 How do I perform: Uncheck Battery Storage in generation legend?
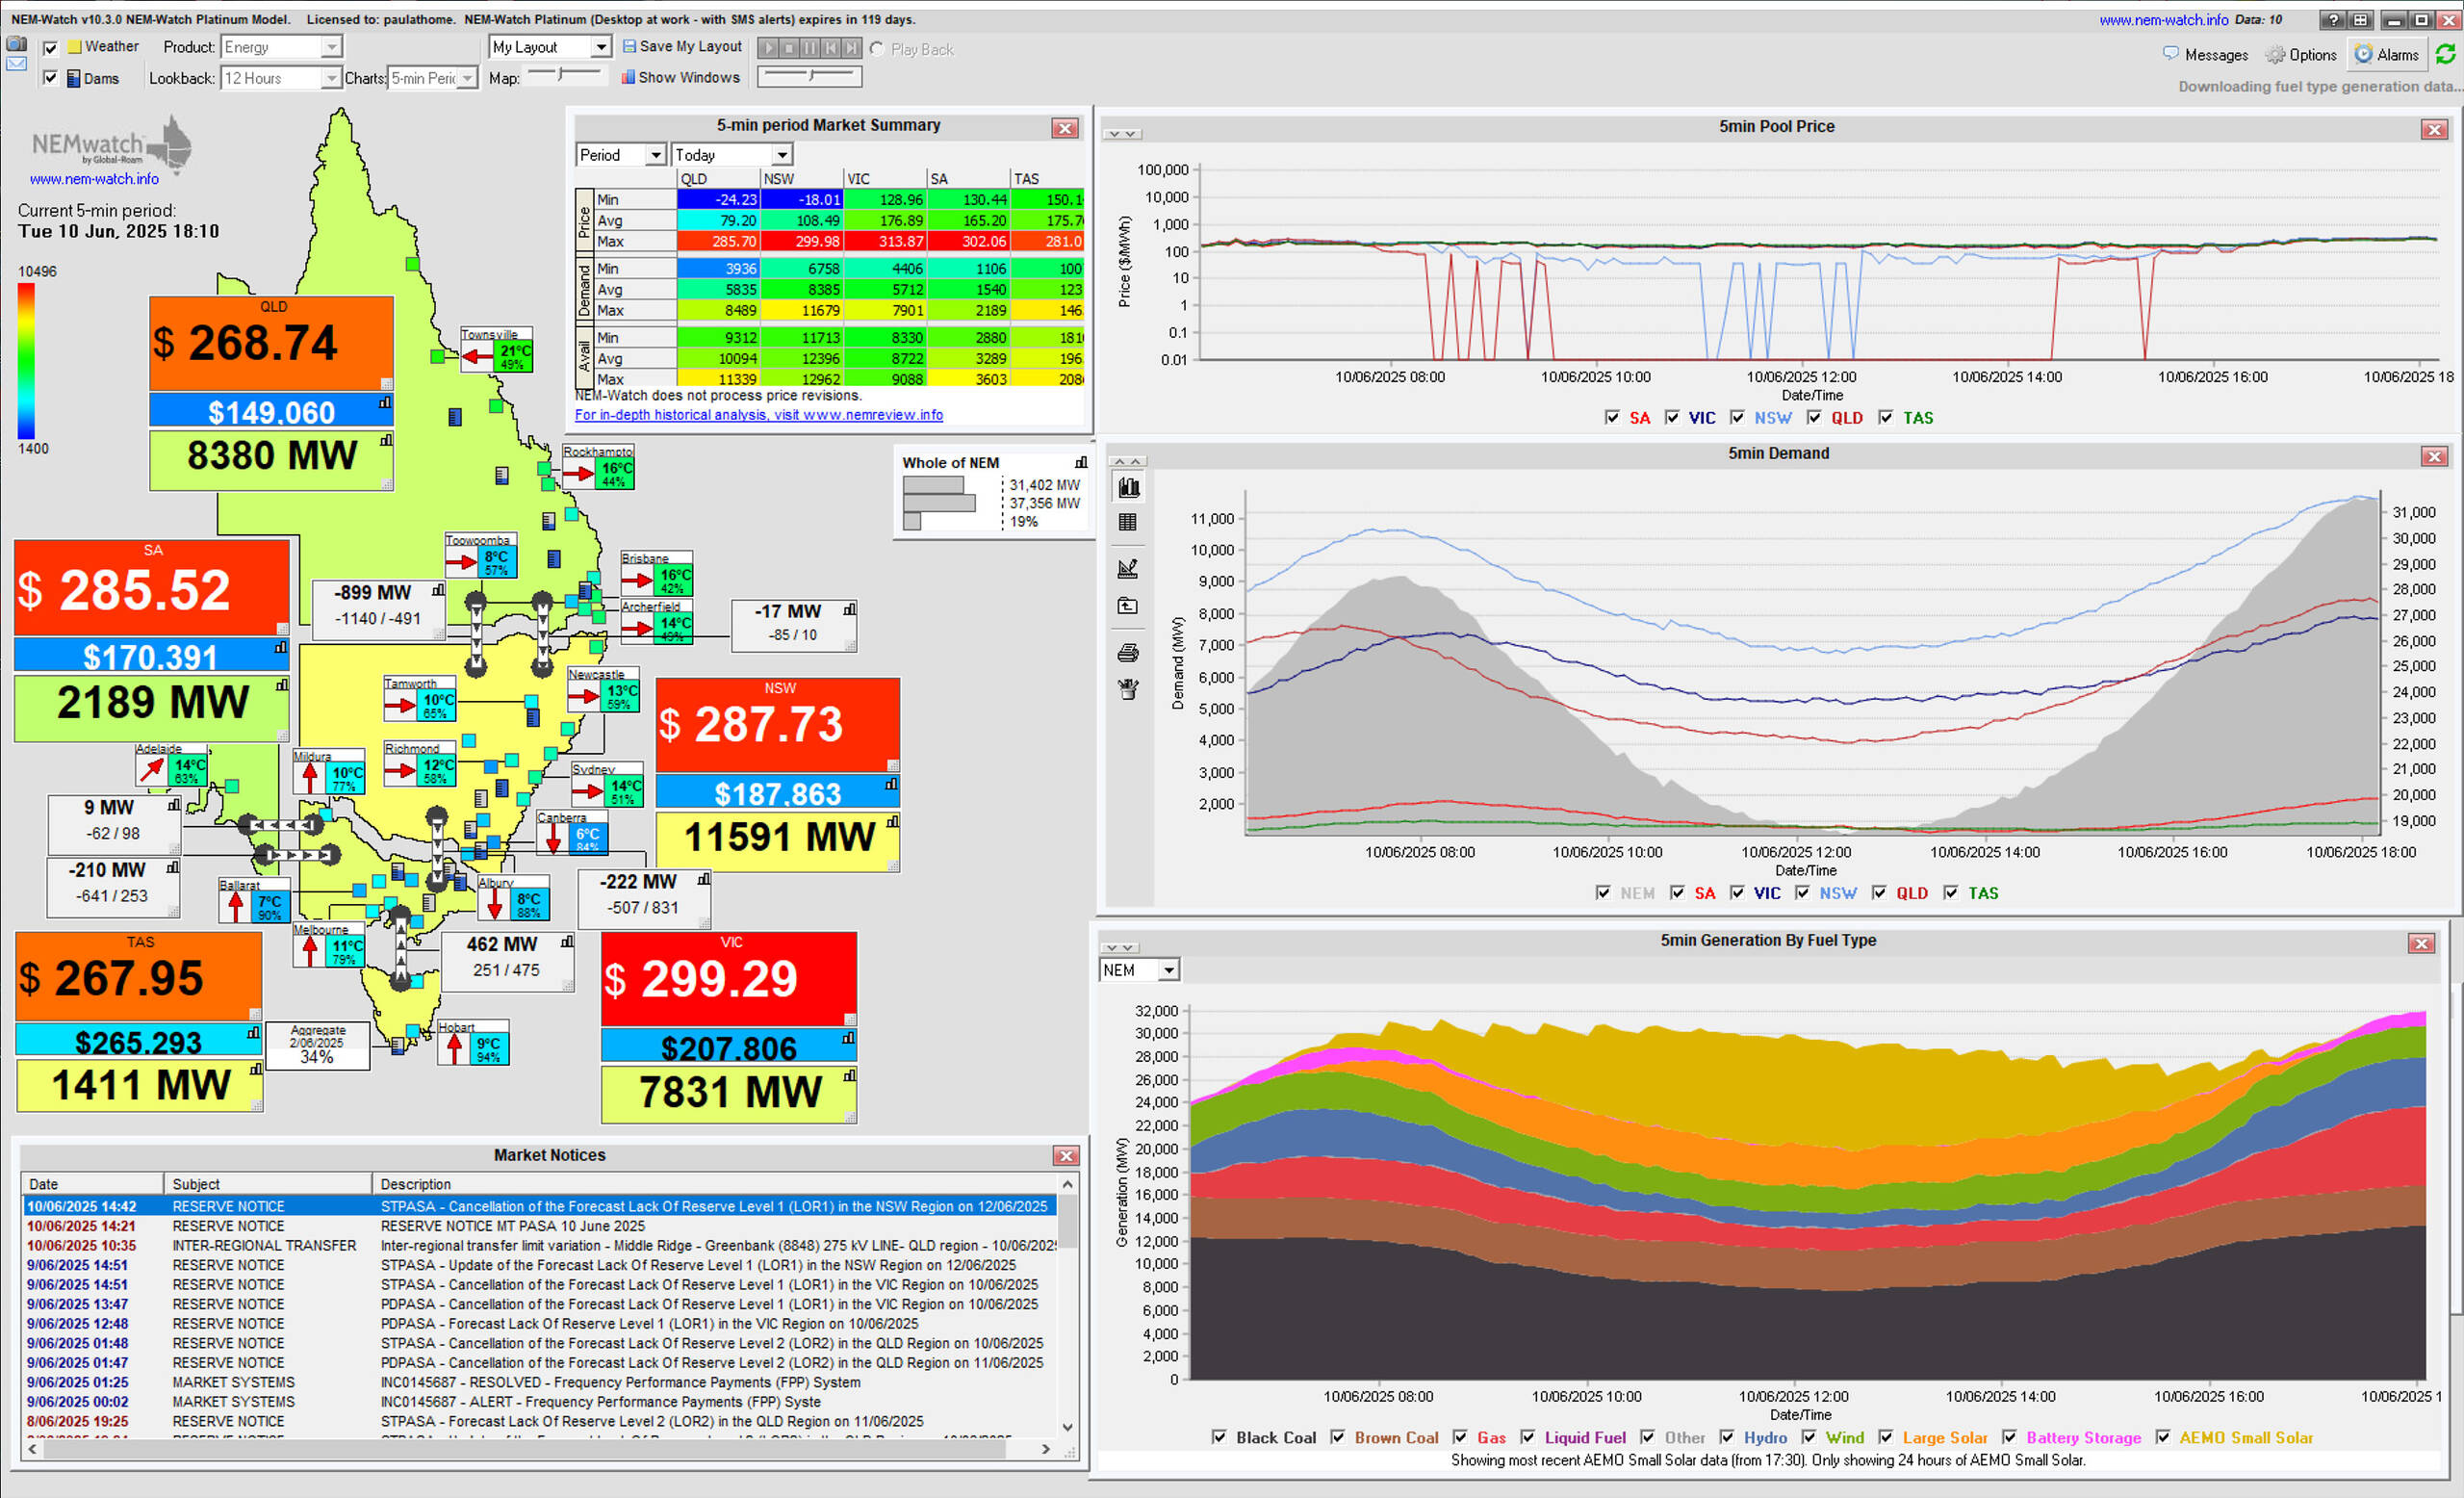coord(2009,1437)
